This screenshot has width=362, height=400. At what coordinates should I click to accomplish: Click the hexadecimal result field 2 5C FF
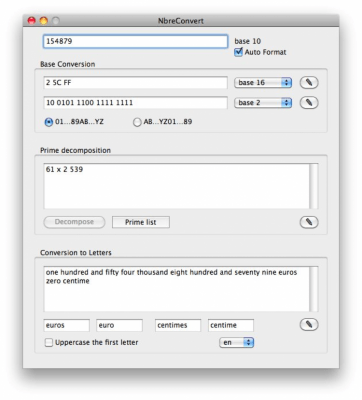[135, 83]
